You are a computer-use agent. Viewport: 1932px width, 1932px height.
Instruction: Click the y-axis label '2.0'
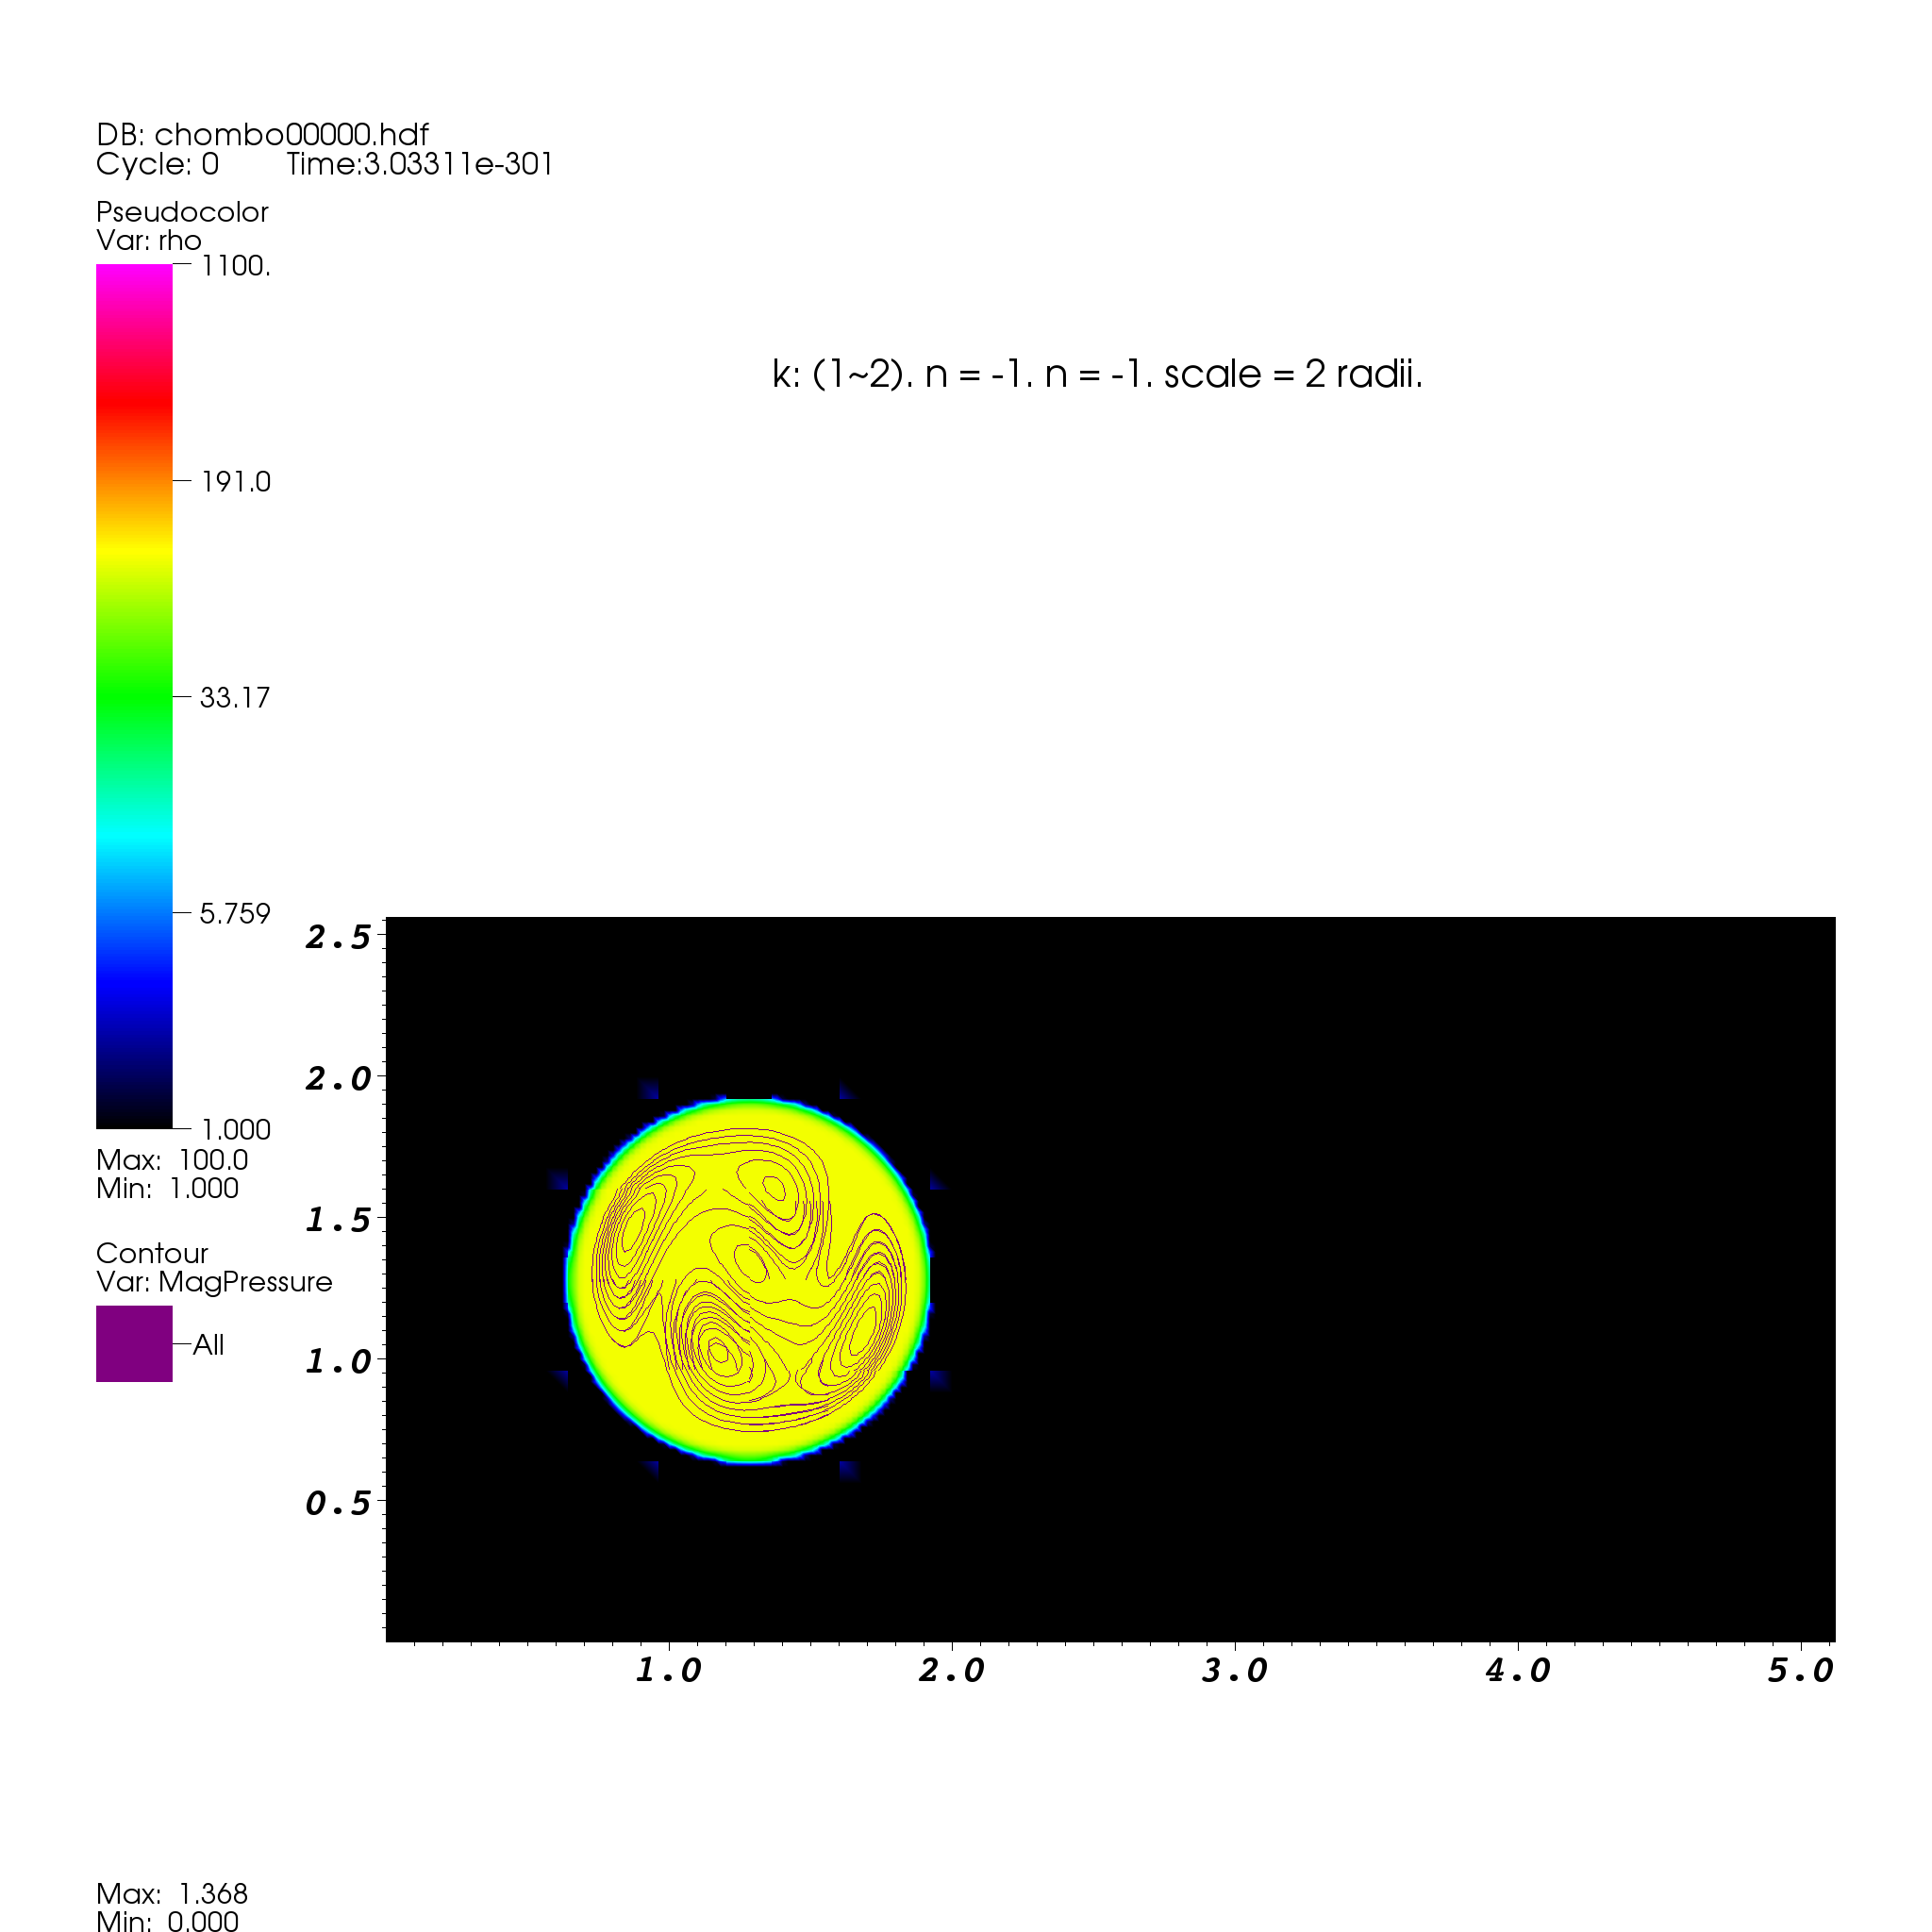pos(339,1079)
